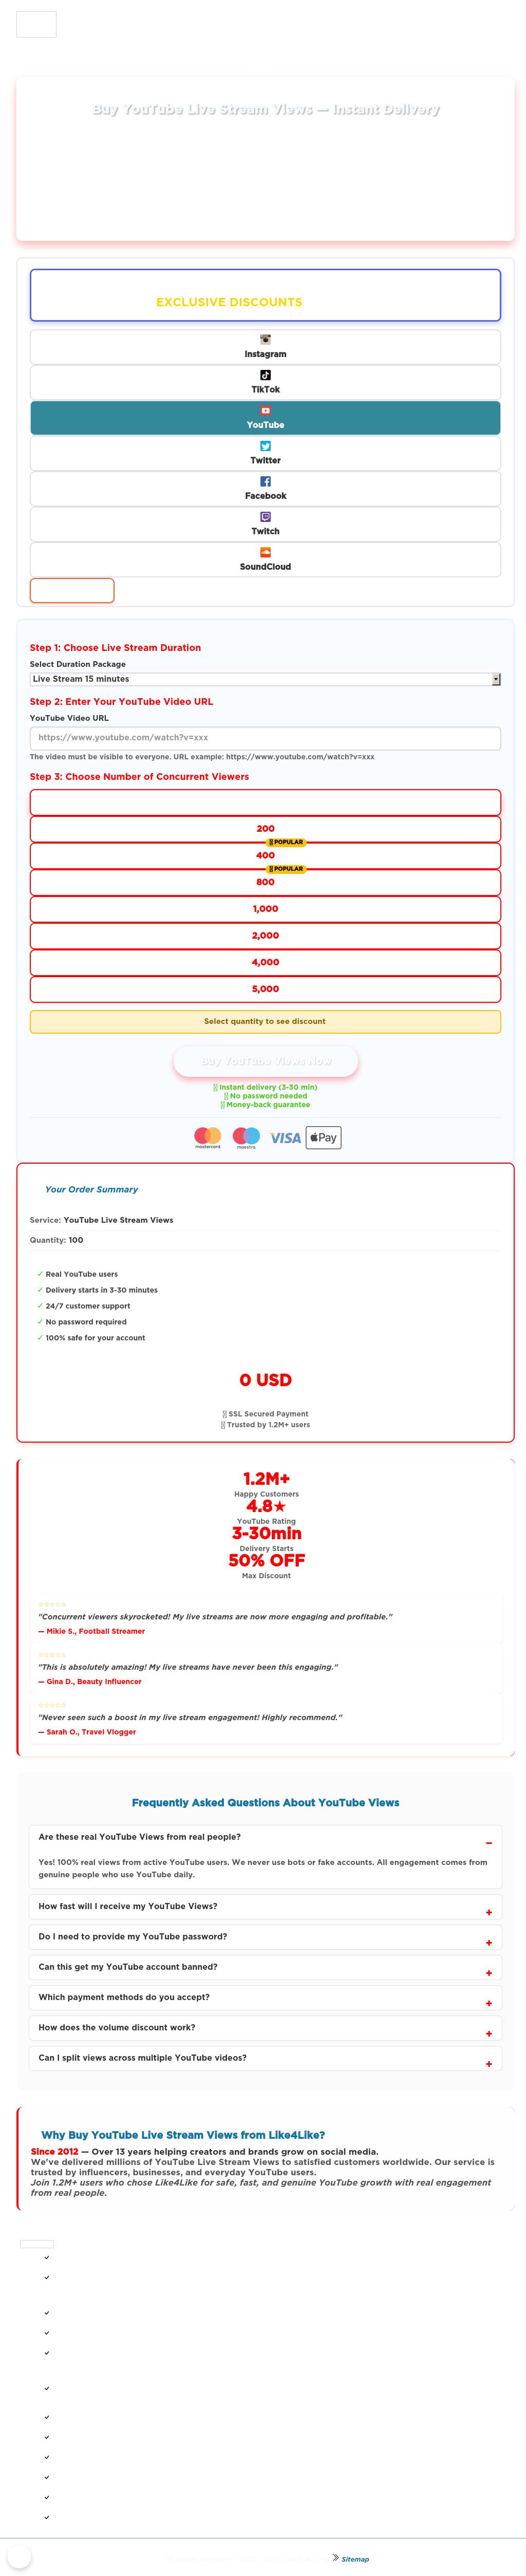Pick the 5,000 viewers quantity option
The width and height of the screenshot is (526, 2576).
[265, 989]
